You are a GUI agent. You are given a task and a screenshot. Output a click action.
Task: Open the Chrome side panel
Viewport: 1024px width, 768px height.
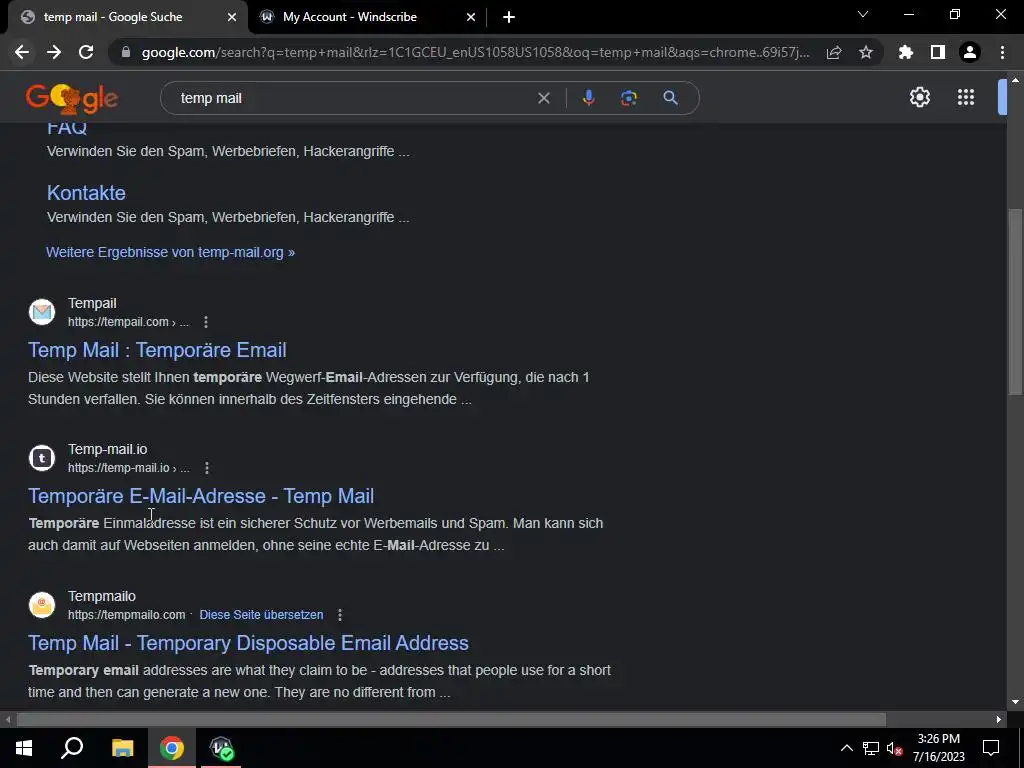coord(938,52)
